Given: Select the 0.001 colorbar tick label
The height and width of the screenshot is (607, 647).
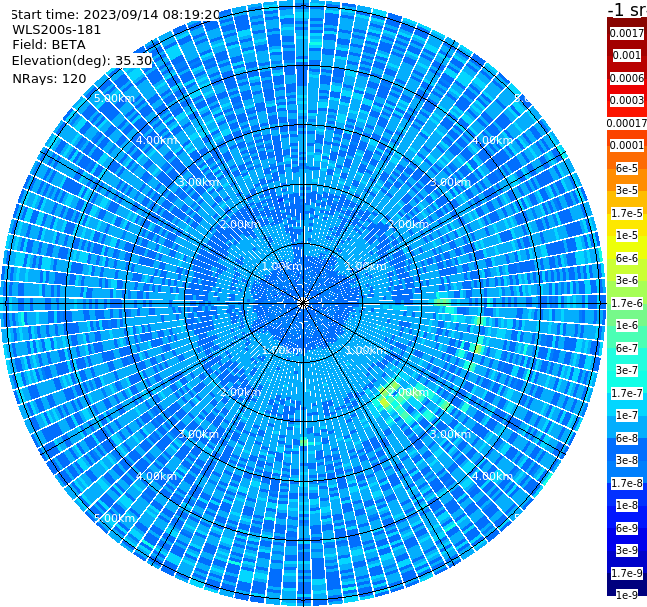Looking at the screenshot, I should (627, 55).
